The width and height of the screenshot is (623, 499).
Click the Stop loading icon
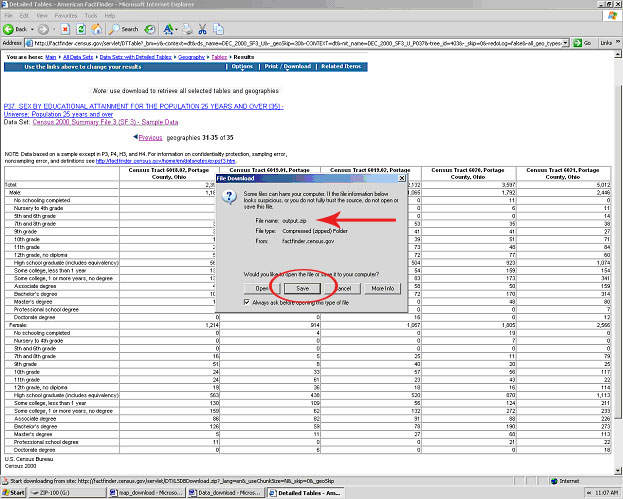coord(65,29)
